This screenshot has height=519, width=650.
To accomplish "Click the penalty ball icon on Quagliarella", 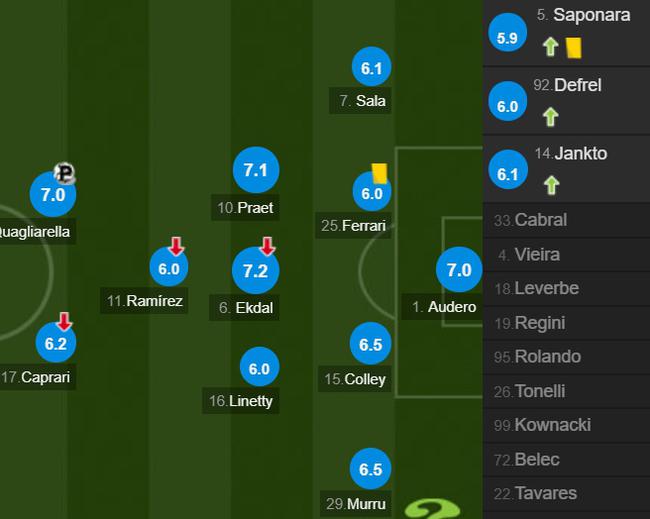I will [65, 172].
